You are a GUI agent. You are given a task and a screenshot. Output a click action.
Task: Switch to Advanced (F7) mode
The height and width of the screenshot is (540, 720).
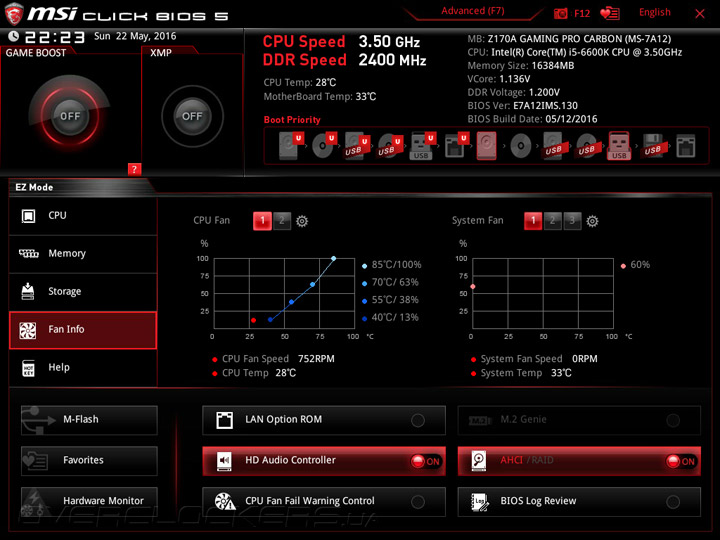472,11
